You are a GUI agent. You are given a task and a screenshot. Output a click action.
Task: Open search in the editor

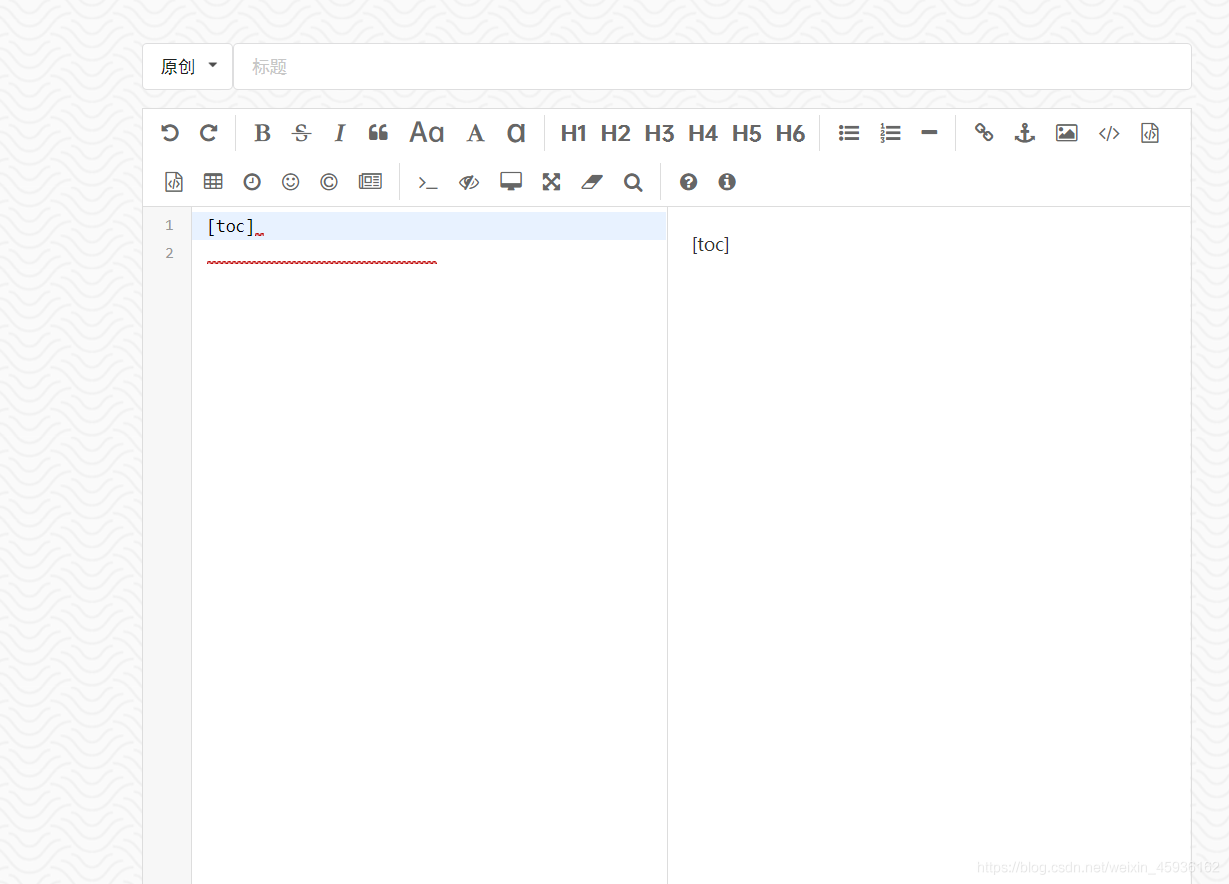(x=633, y=182)
